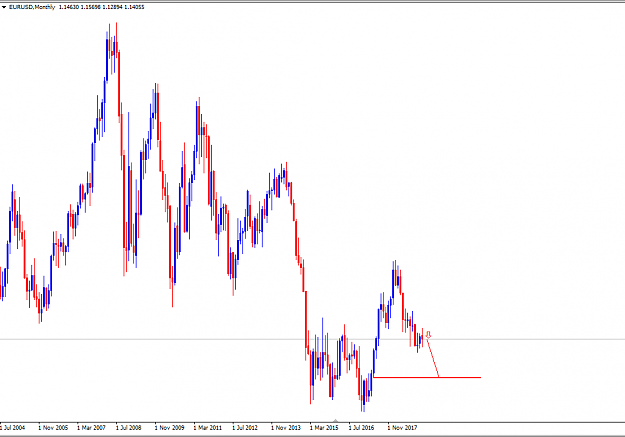Click the 1 Jul 2004 date label

coord(12,428)
